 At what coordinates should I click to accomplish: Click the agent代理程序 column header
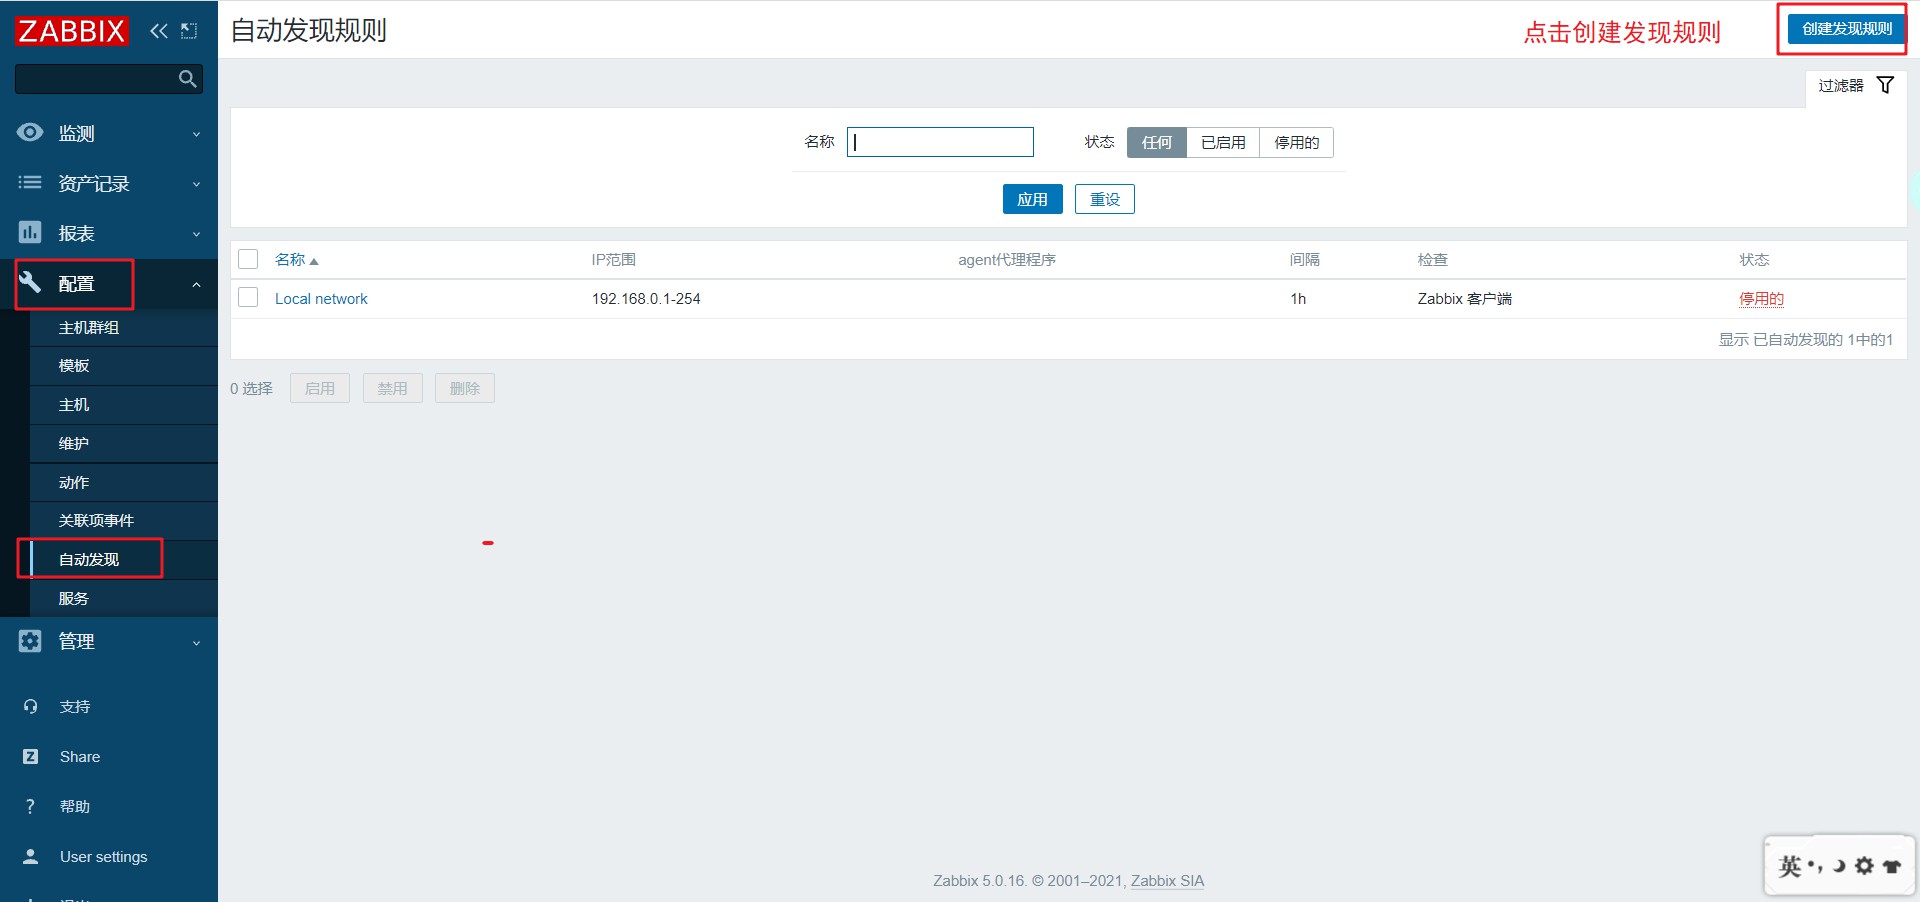click(x=1007, y=260)
